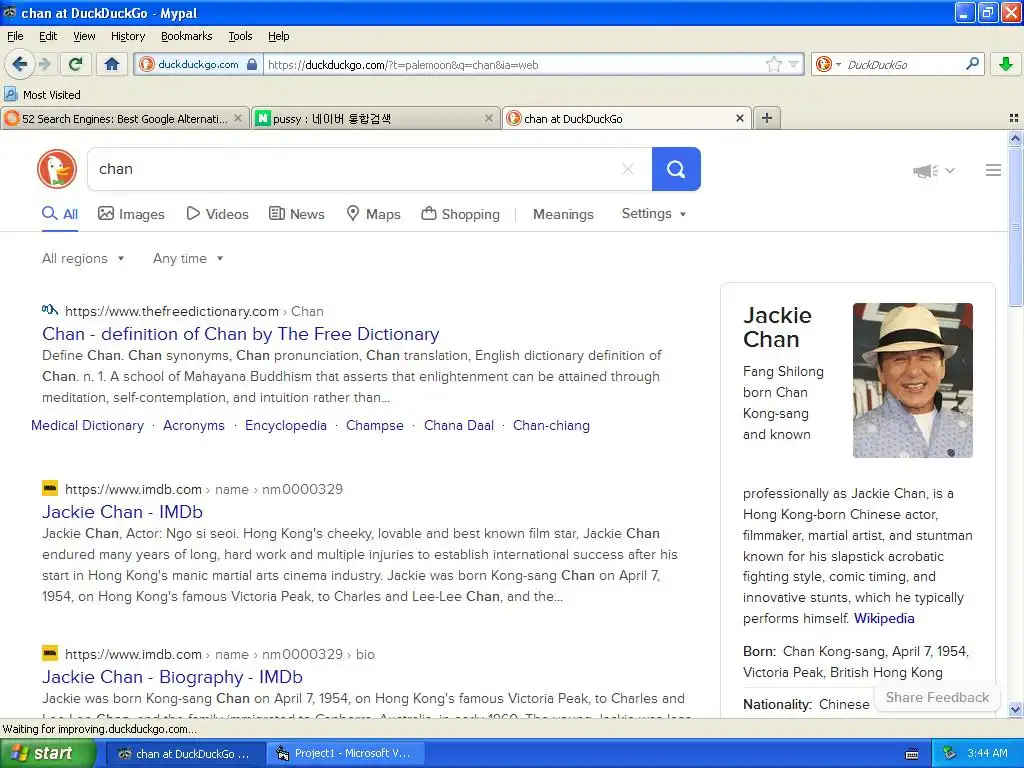Screen dimensions: 1024x768
Task: Switch to the Videos results tab
Action: click(217, 214)
